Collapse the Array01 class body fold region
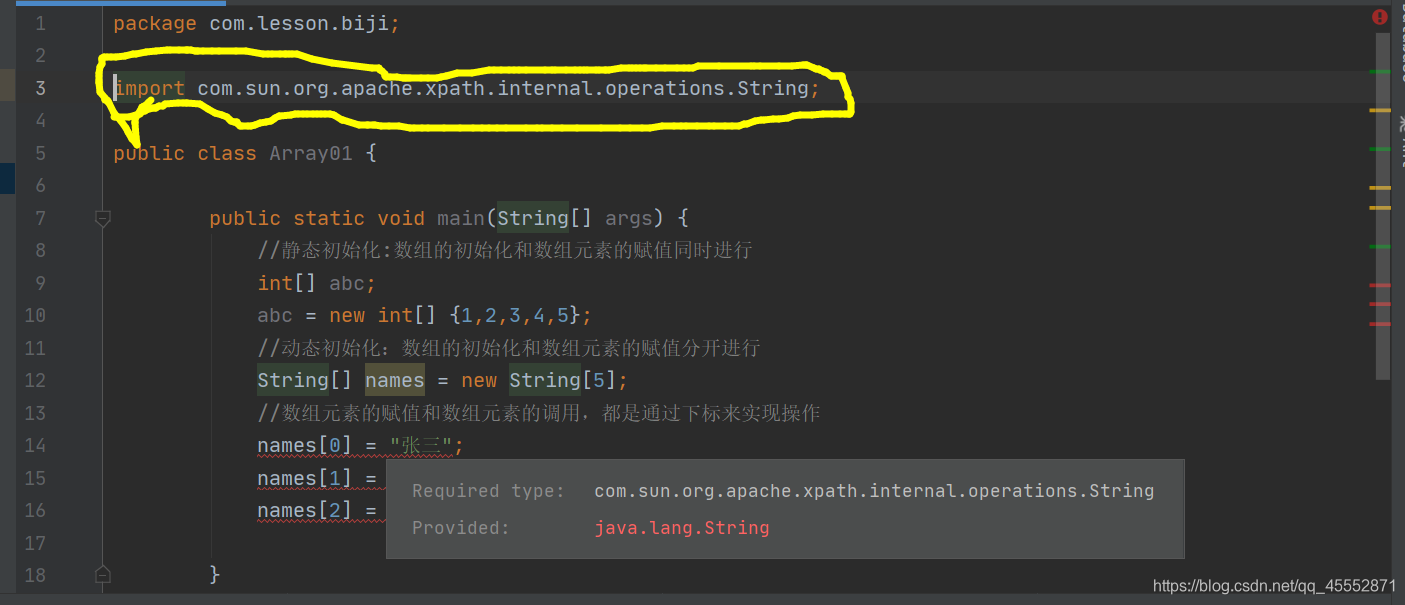 [102, 153]
